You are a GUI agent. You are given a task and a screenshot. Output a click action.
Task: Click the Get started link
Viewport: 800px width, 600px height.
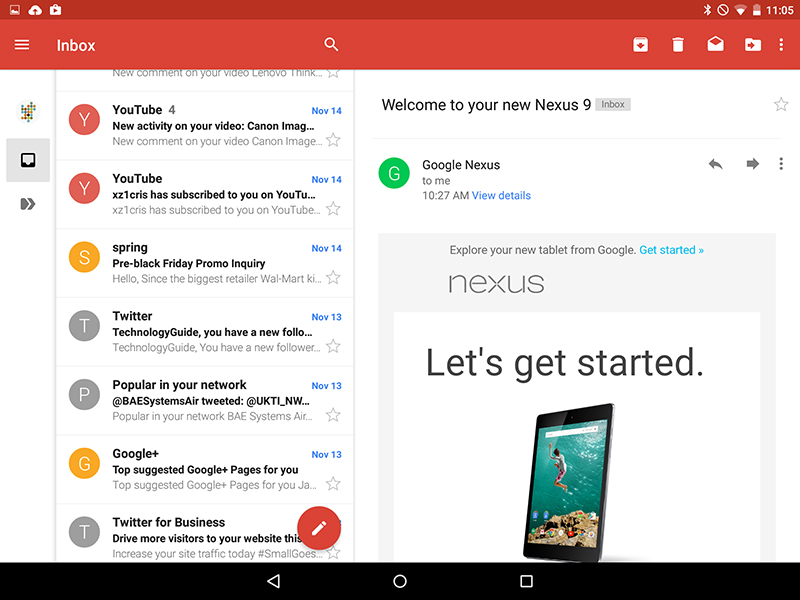[x=671, y=250]
